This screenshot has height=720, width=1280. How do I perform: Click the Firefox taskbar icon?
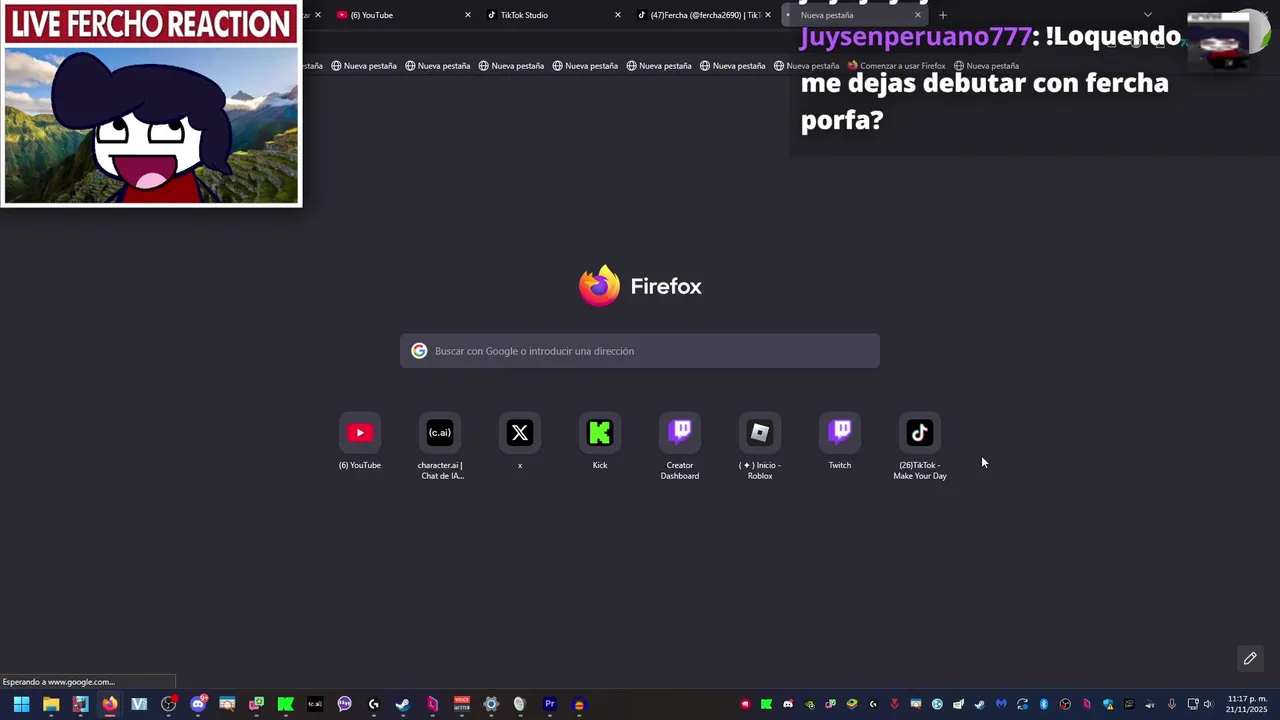pyautogui.click(x=110, y=704)
